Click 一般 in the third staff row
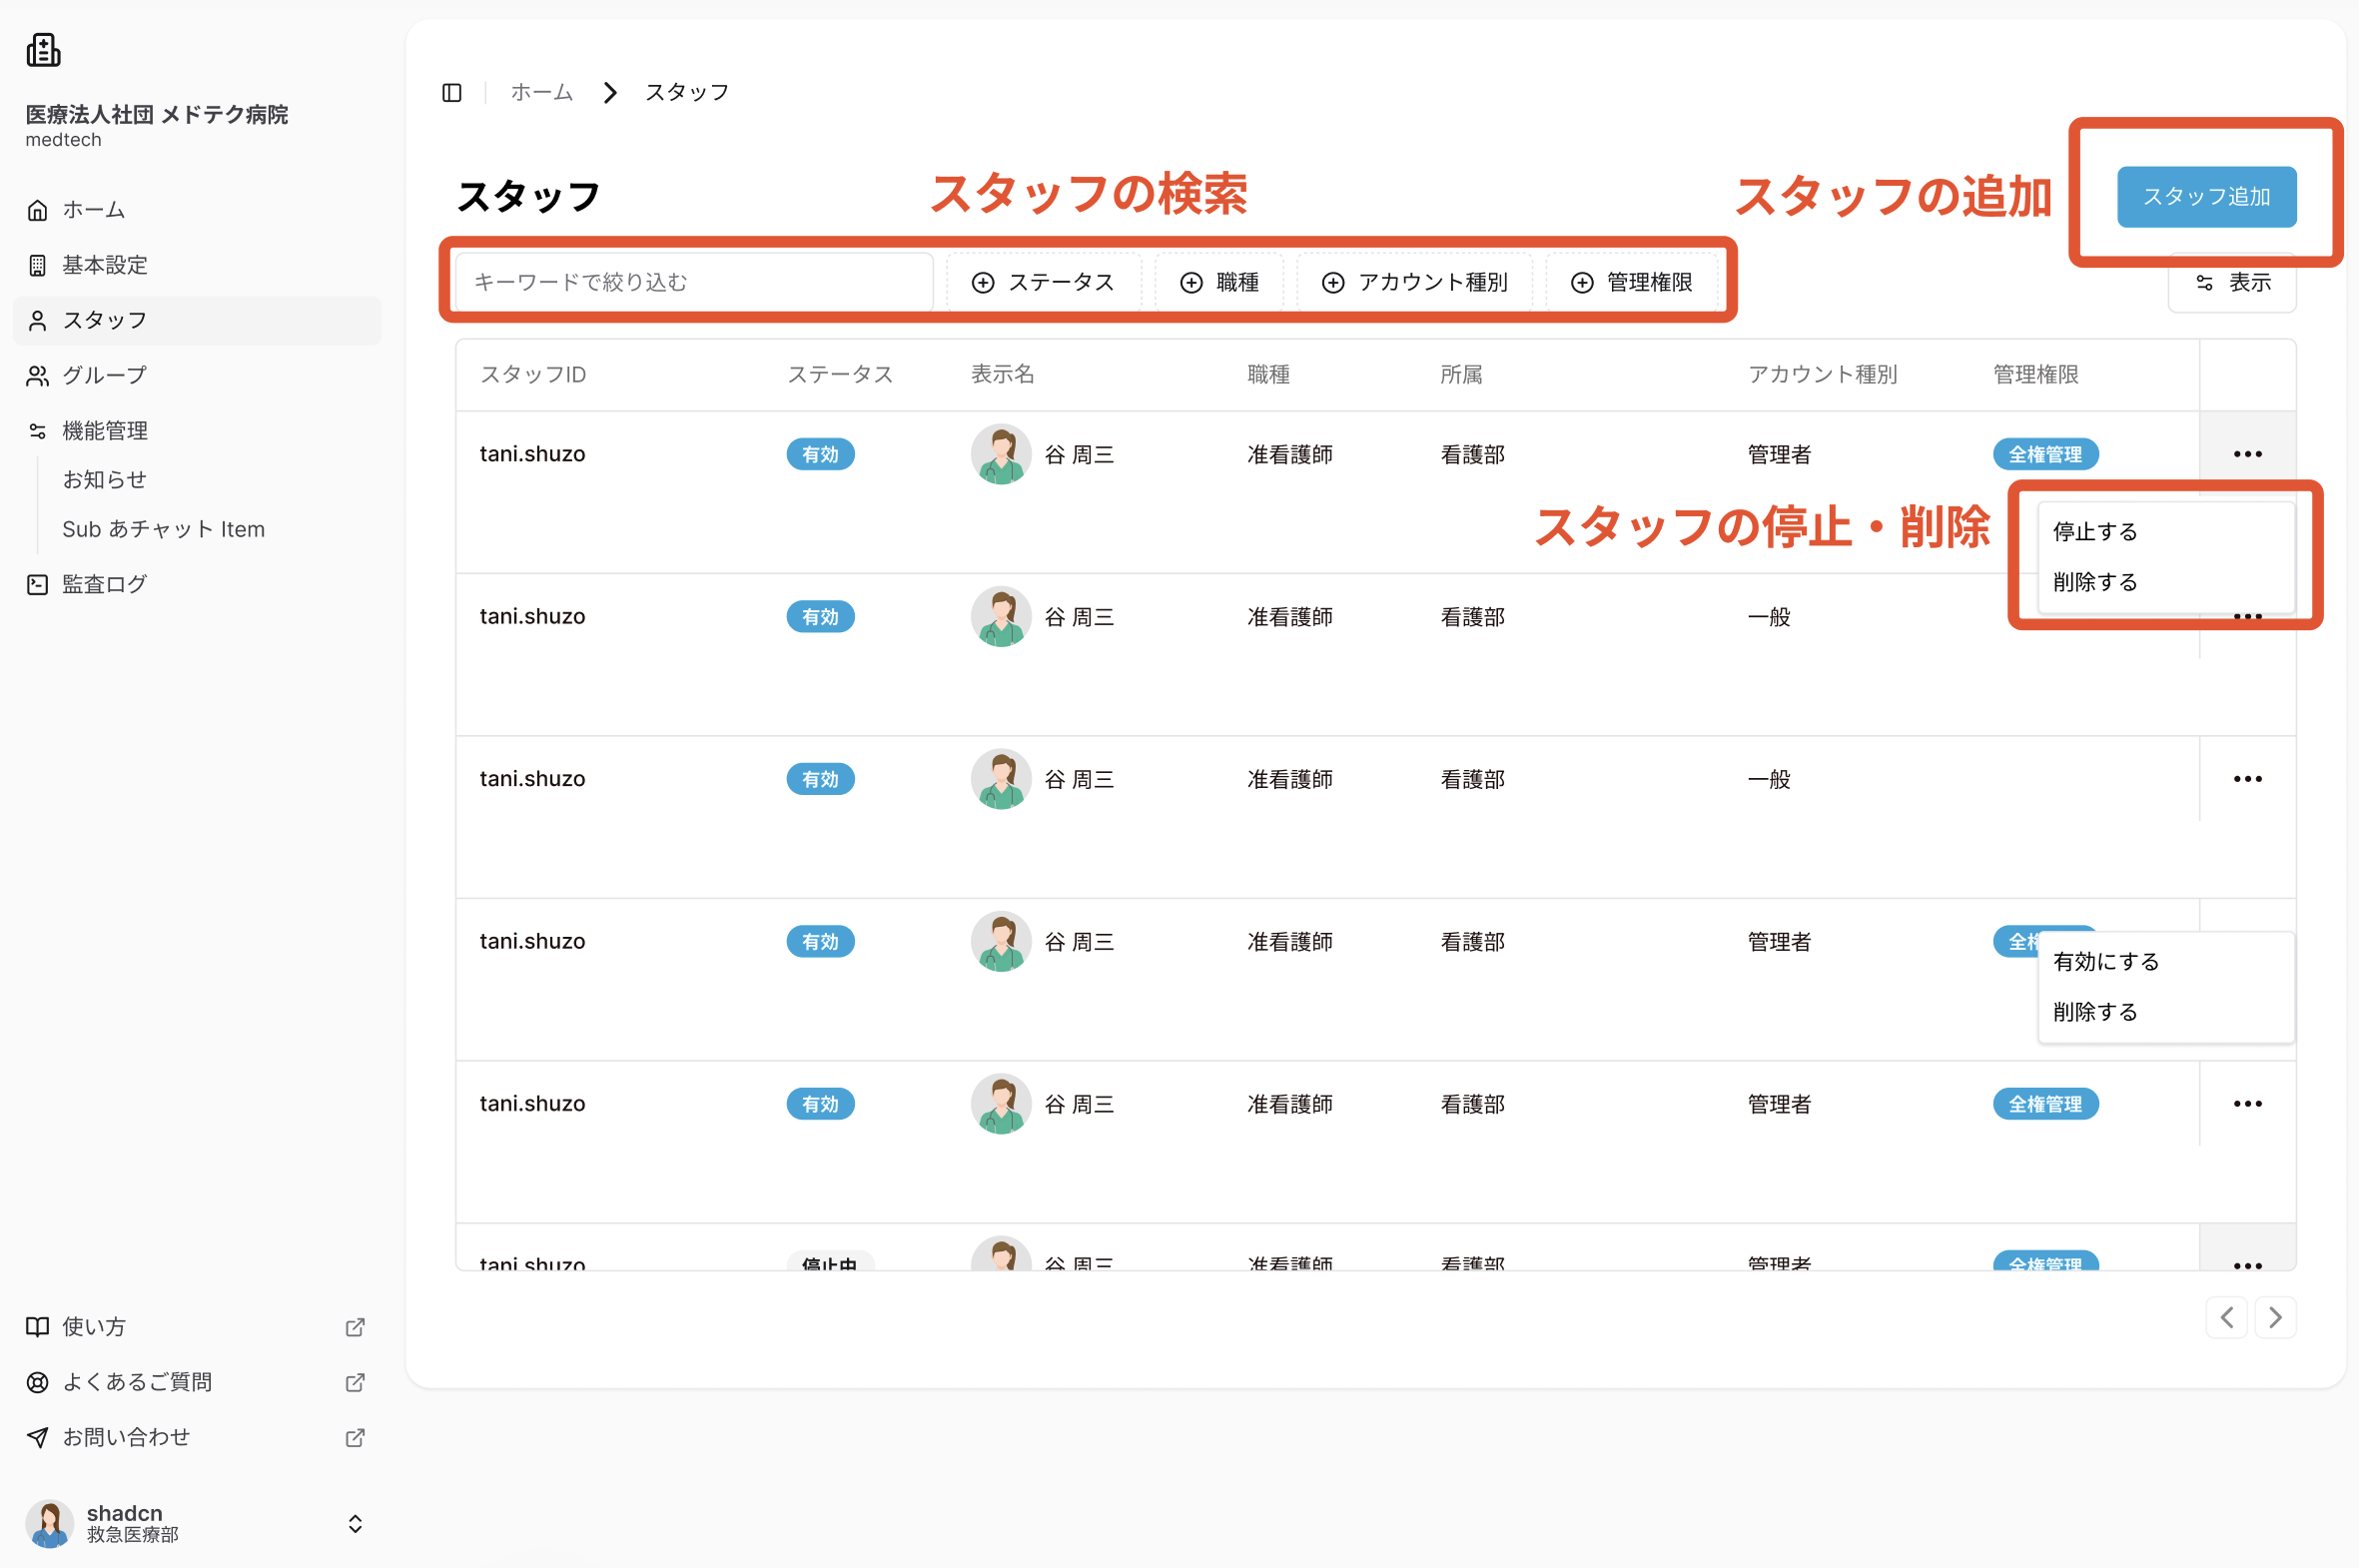This screenshot has height=1568, width=2359. coord(1769,779)
